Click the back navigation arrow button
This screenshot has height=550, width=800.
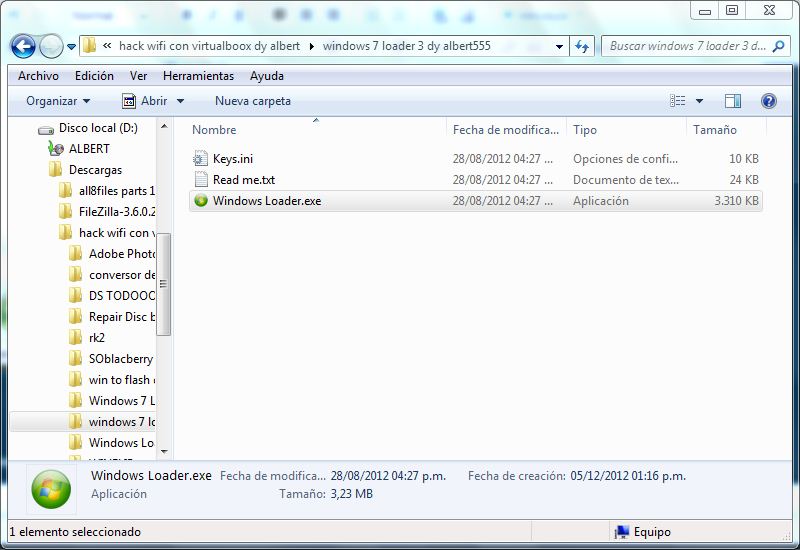pyautogui.click(x=24, y=46)
